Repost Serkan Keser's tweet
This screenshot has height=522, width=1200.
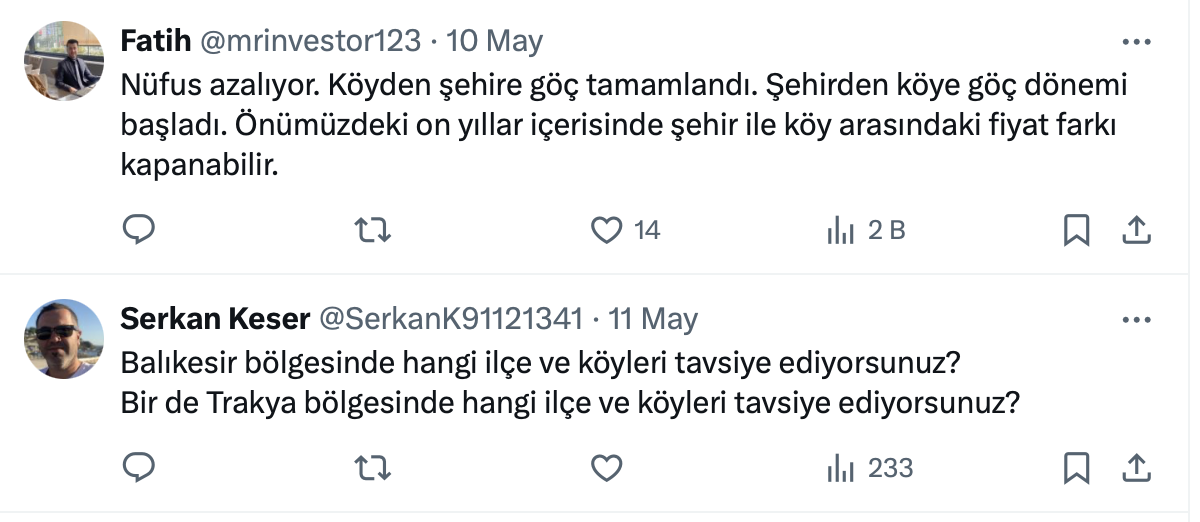(x=373, y=467)
